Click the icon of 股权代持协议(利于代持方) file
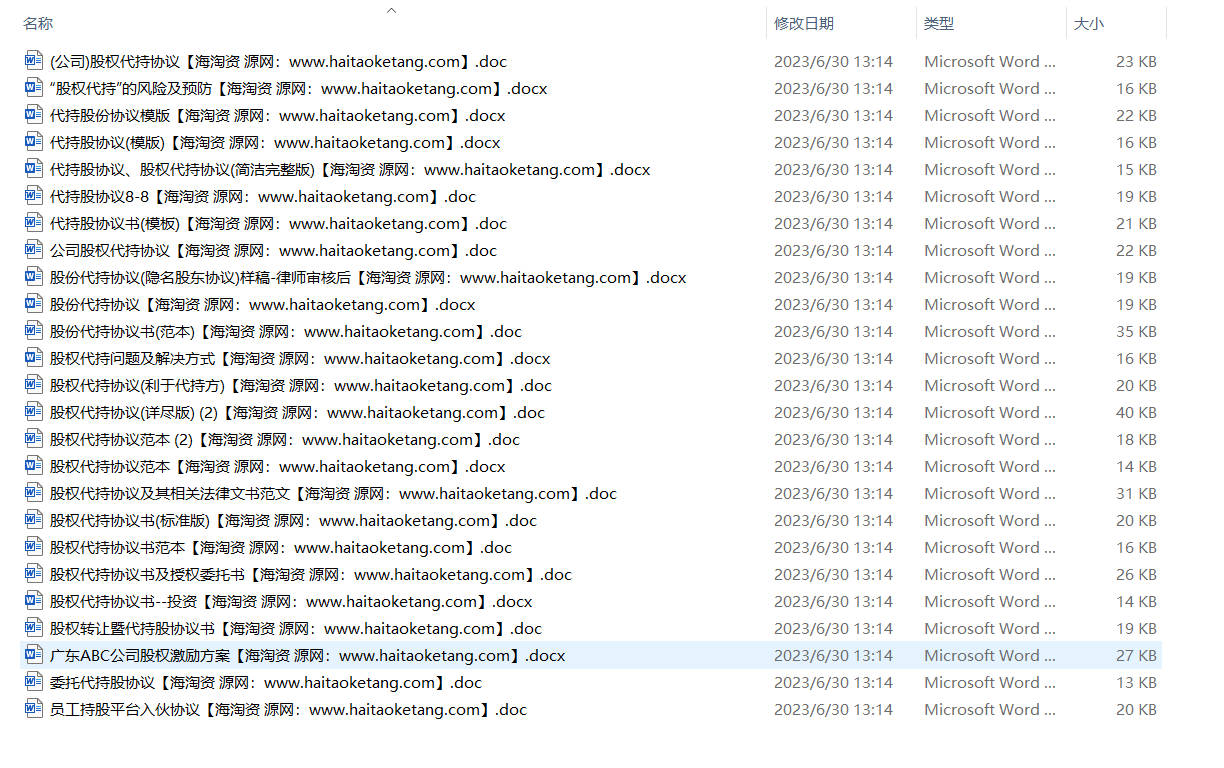Image resolution: width=1224 pixels, height=768 pixels. tap(33, 385)
